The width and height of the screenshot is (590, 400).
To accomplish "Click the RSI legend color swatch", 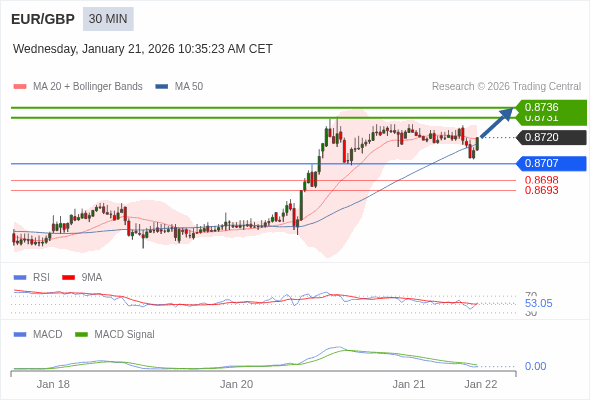I will click(20, 278).
